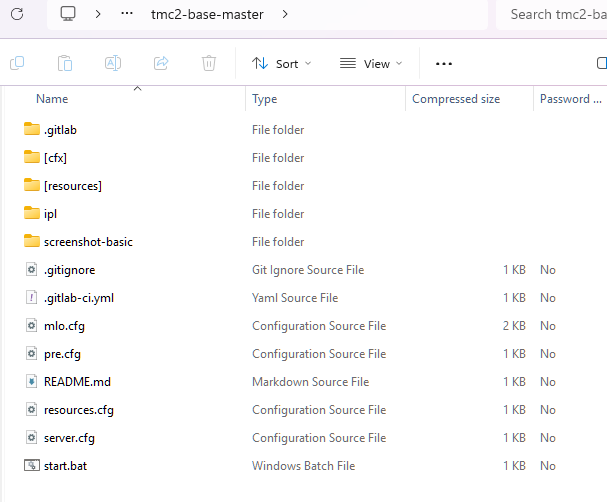
Task: Click the Paste clipboard icon
Action: click(65, 63)
